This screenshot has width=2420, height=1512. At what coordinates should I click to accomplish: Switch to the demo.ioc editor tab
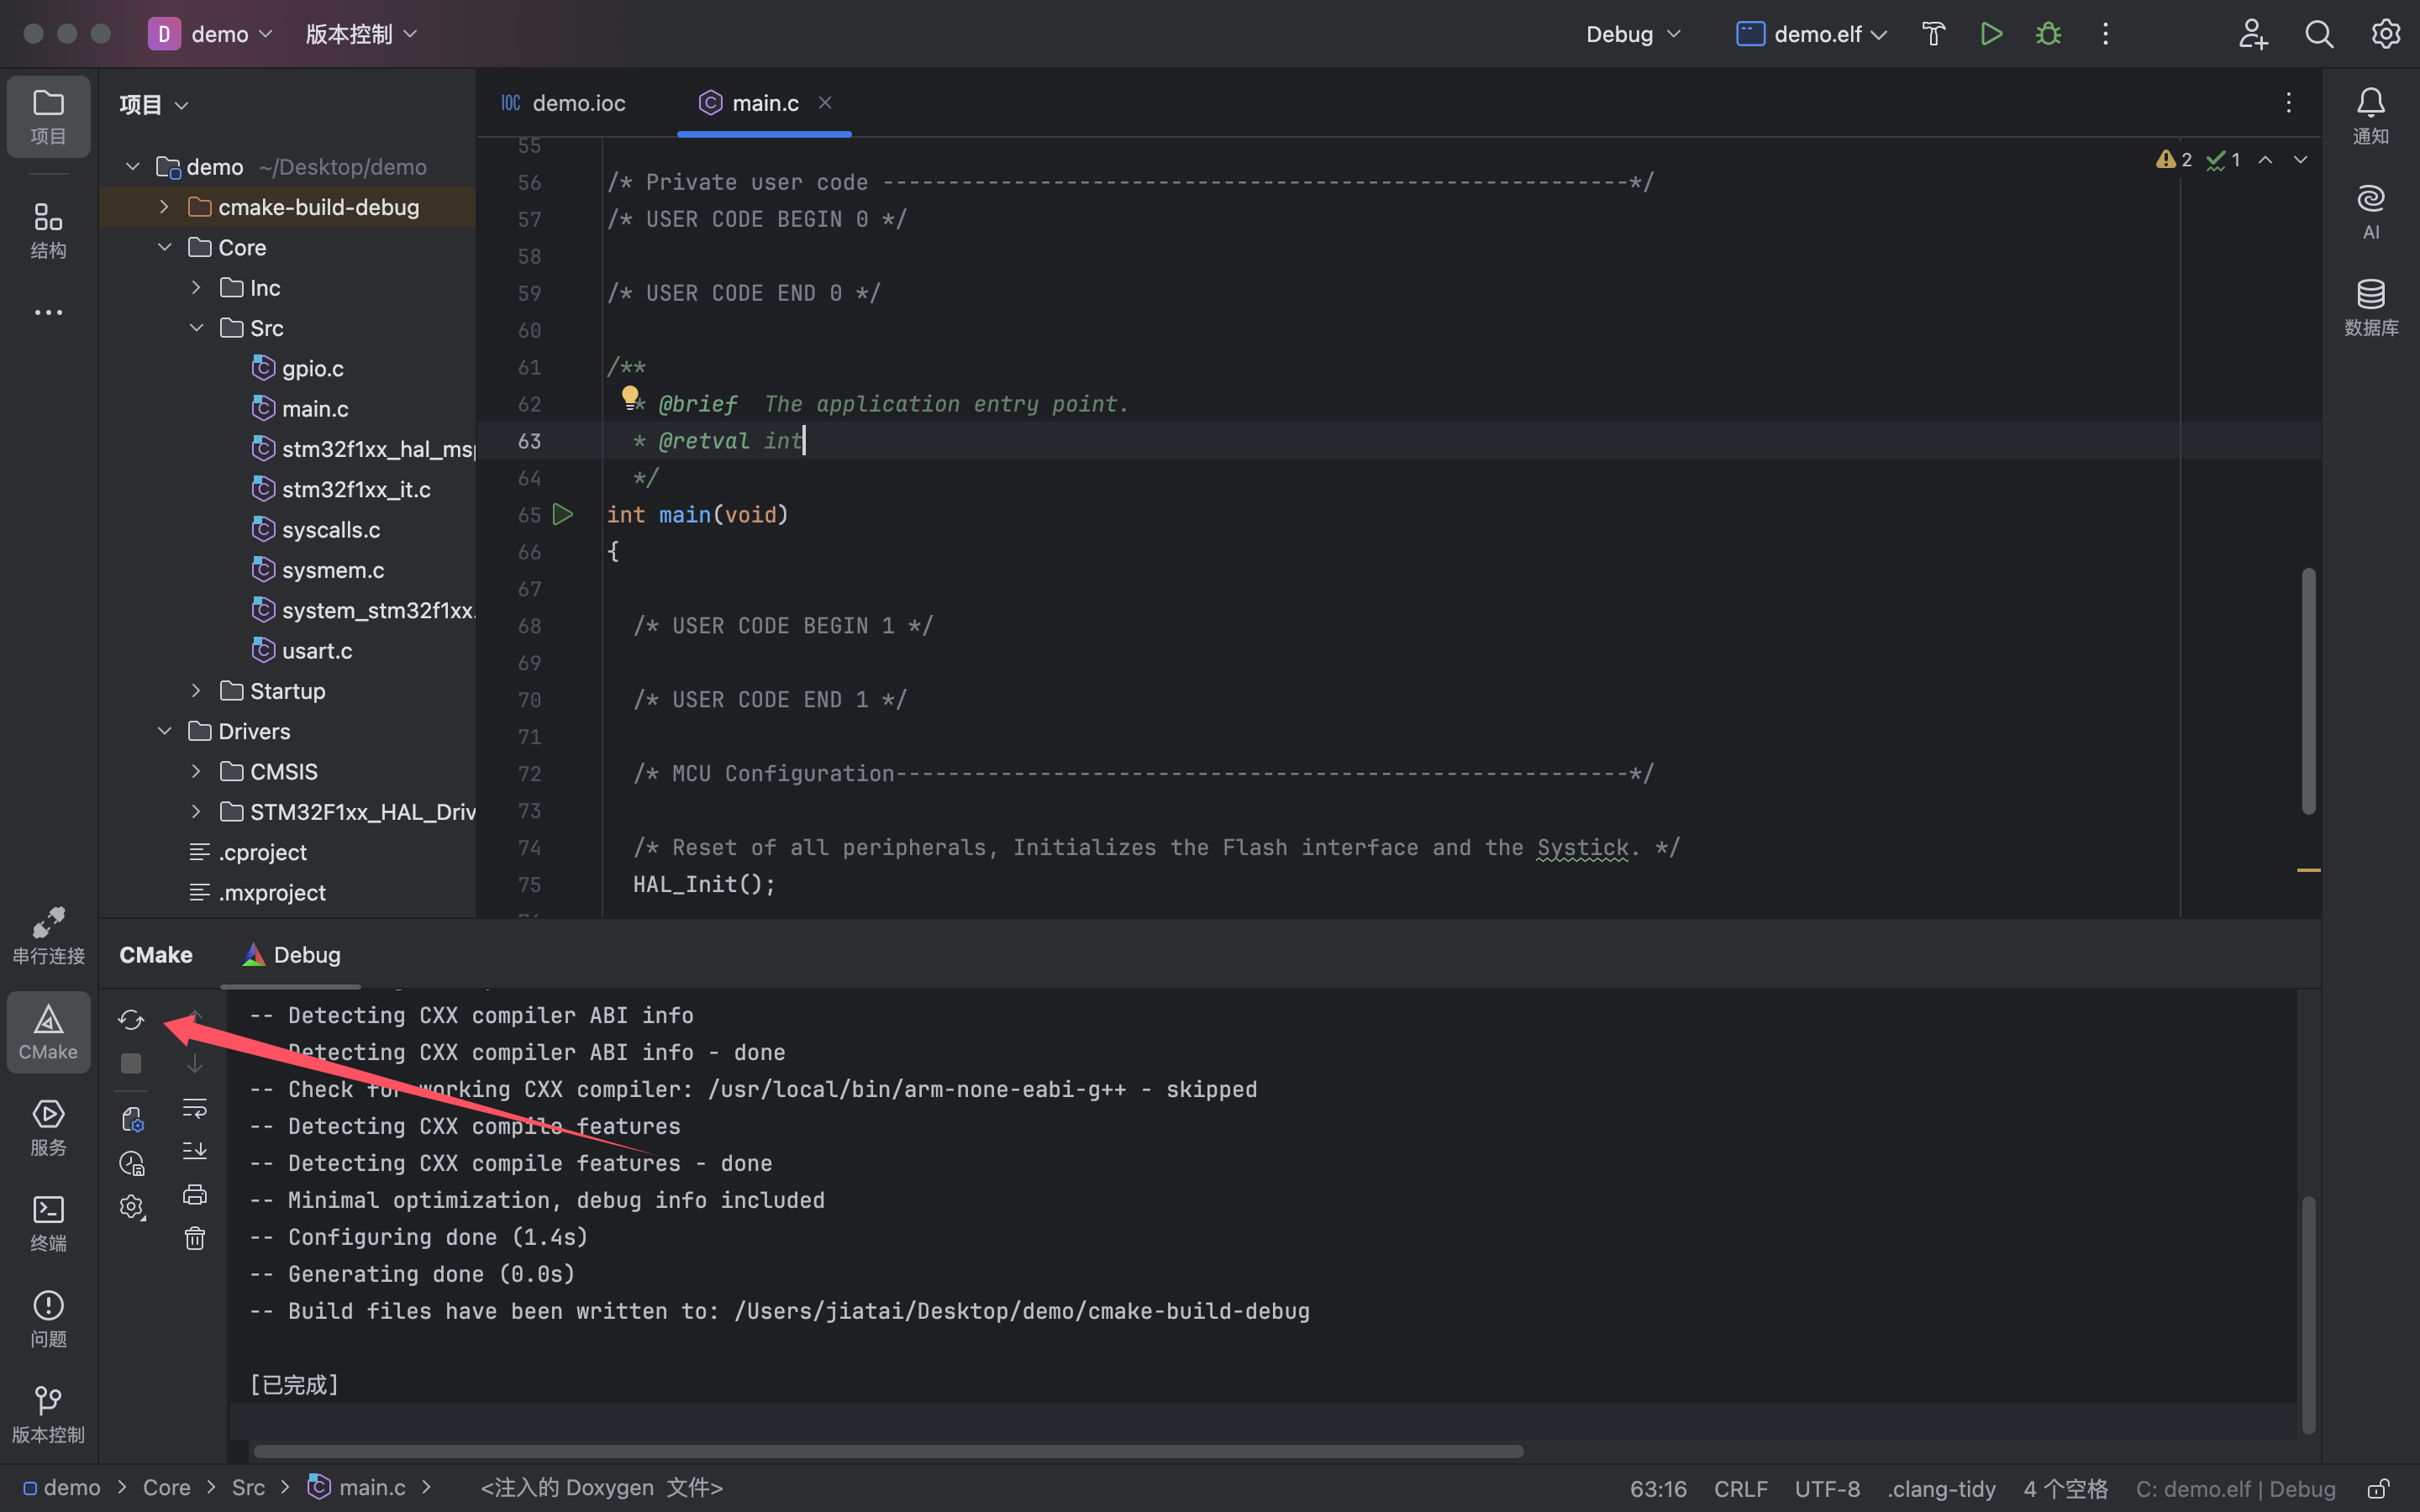pyautogui.click(x=564, y=103)
